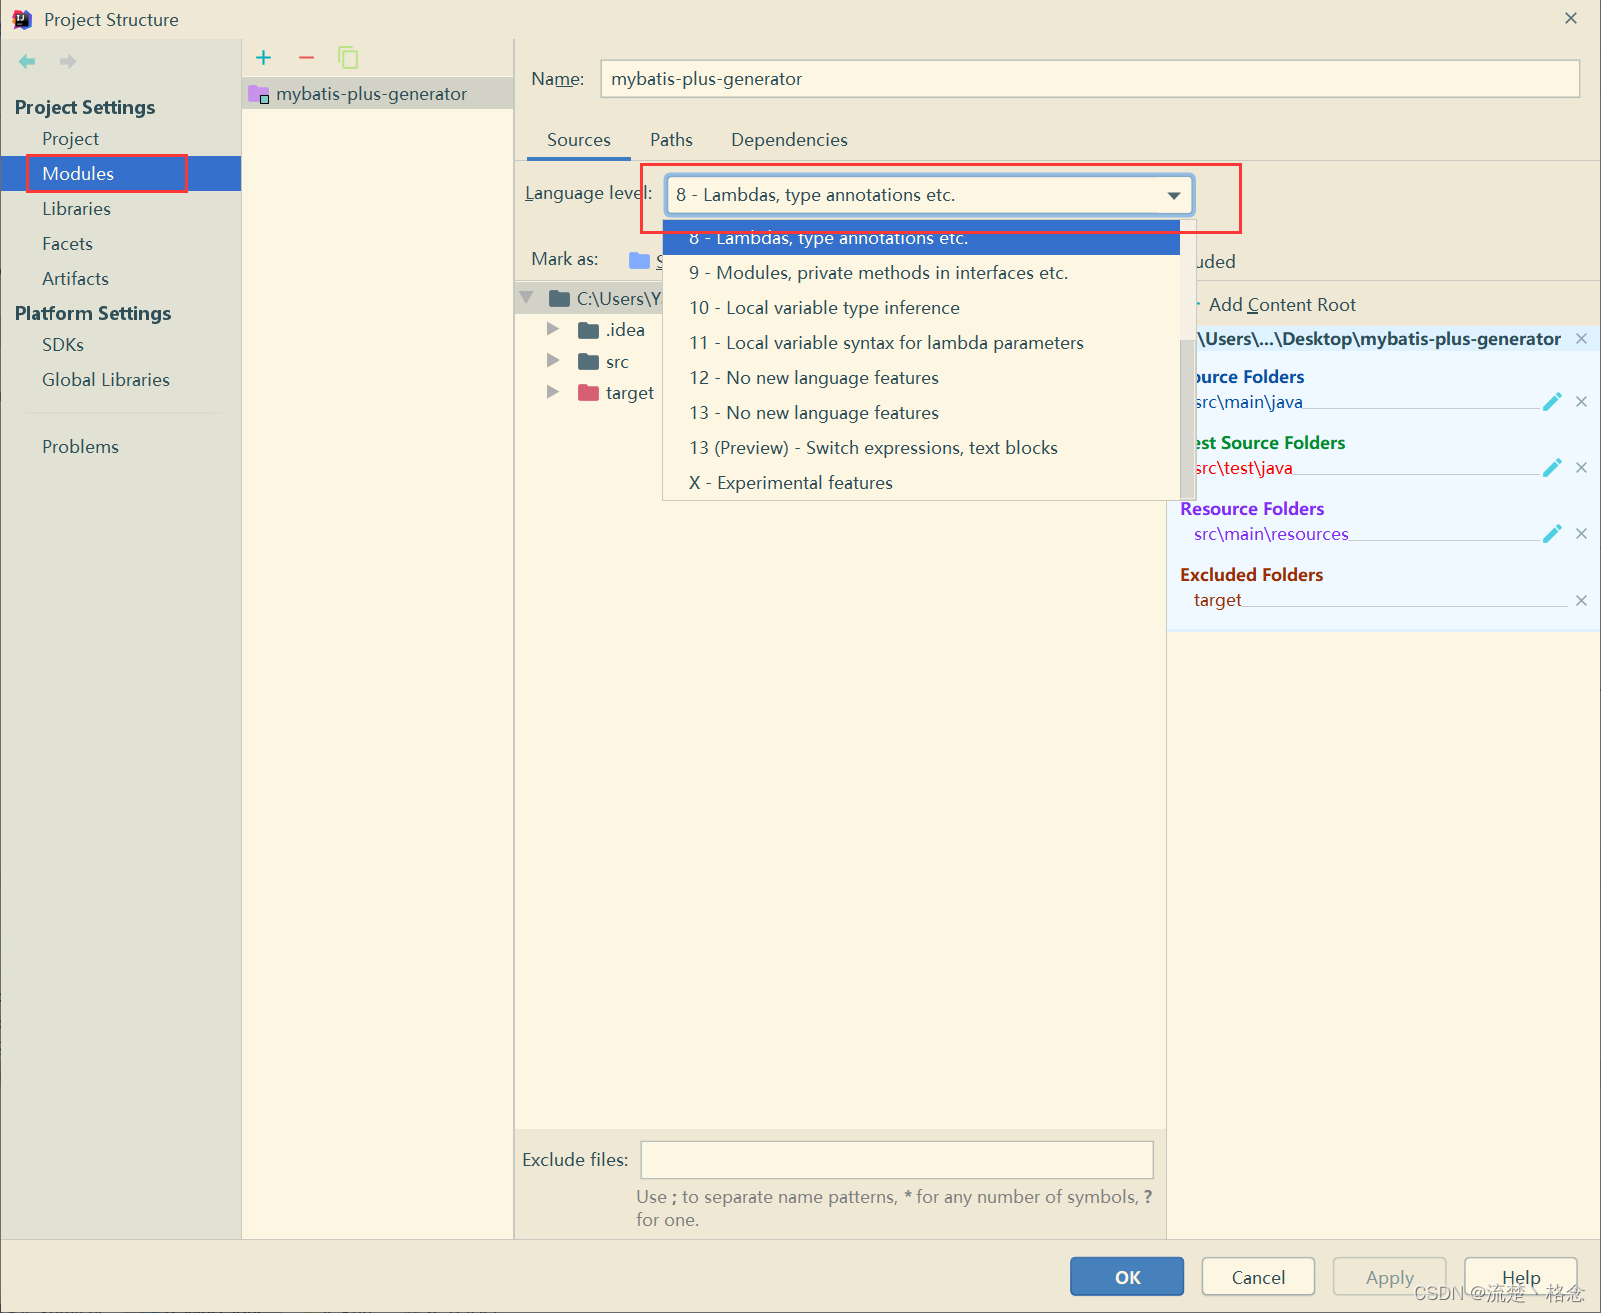The image size is (1601, 1313).
Task: Select mybatis-plus-generator module in list
Action: pos(378,94)
